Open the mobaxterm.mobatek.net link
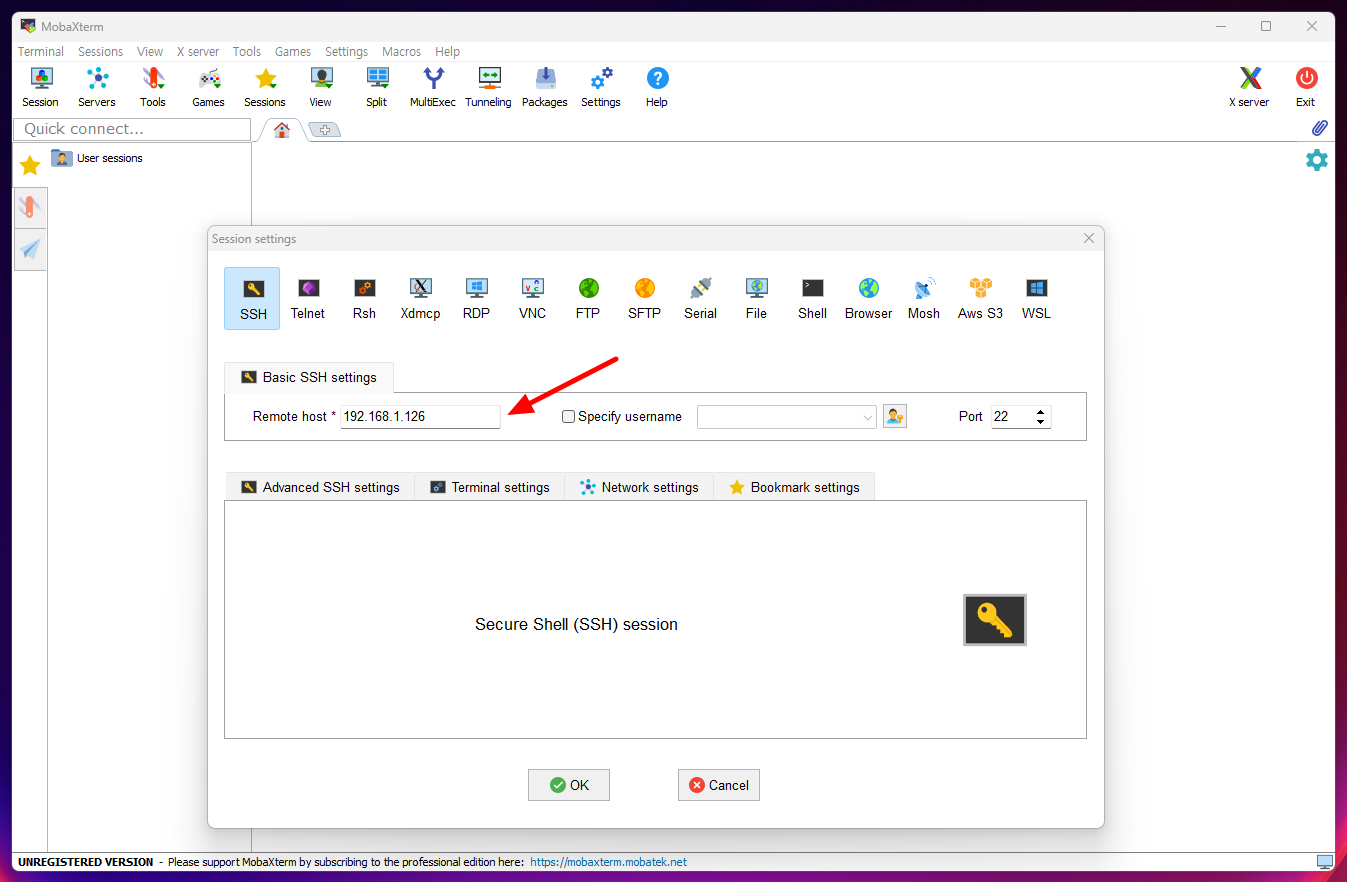This screenshot has width=1347, height=882. (608, 862)
